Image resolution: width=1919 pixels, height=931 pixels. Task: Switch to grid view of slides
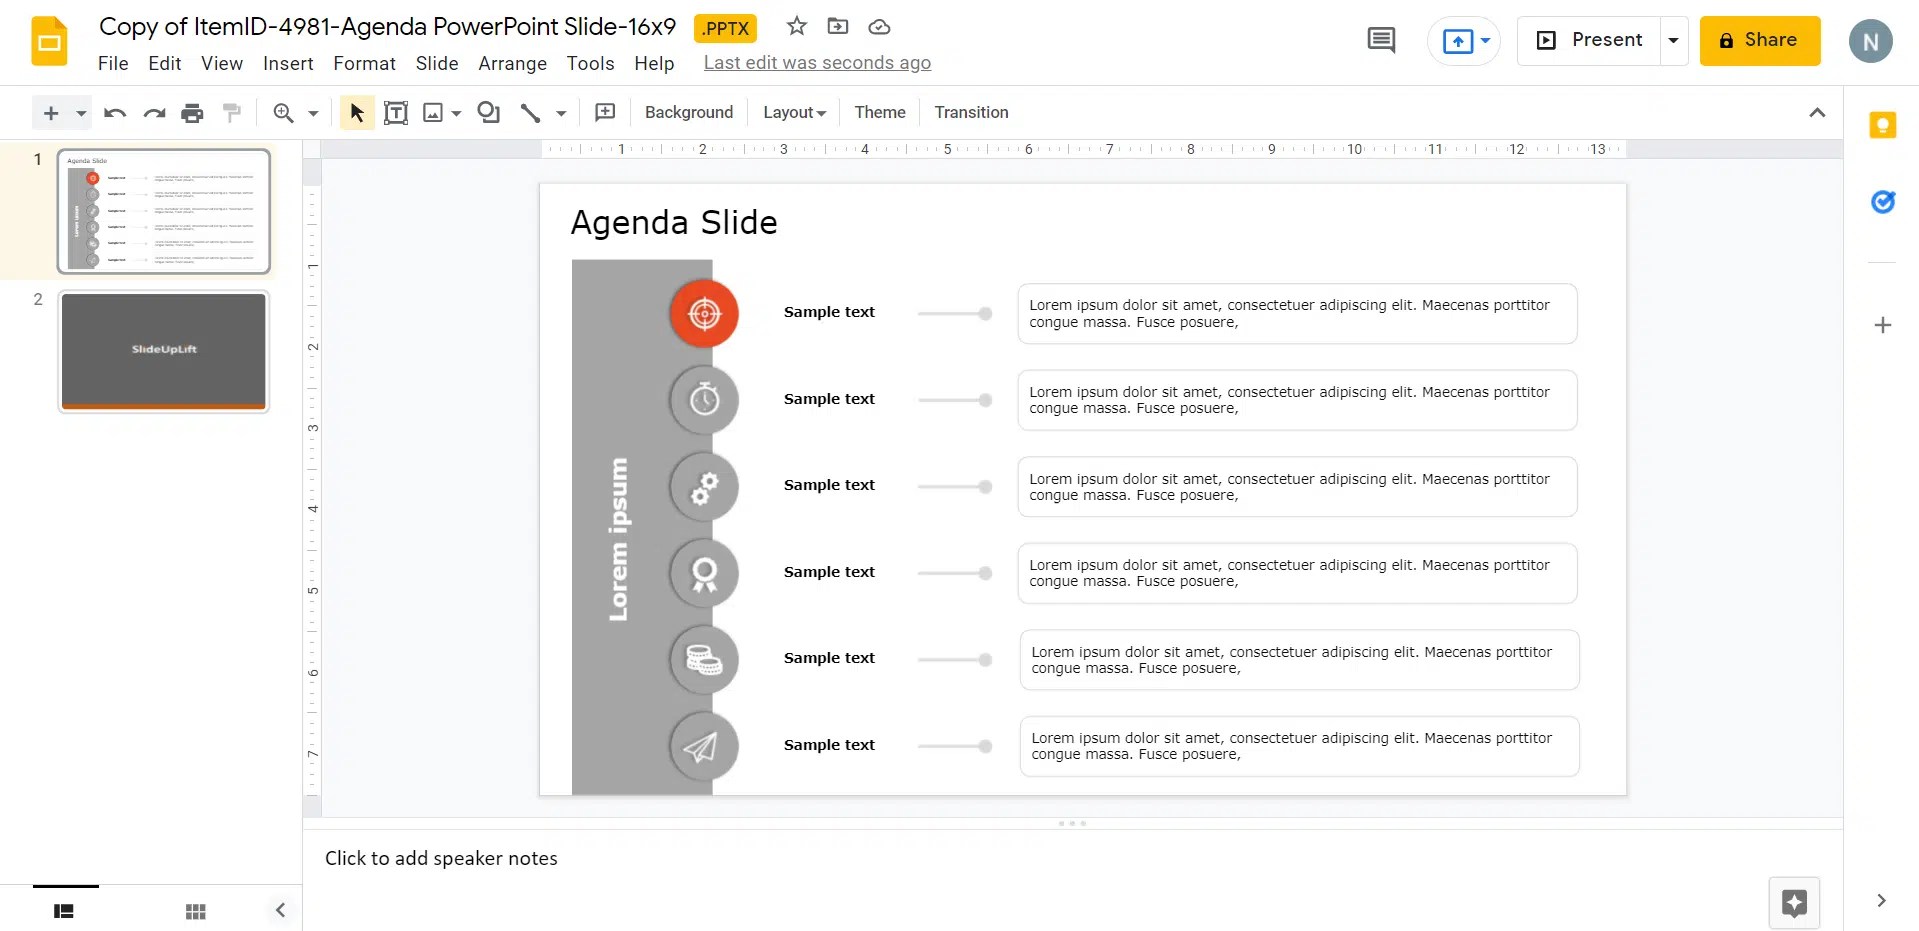(196, 910)
